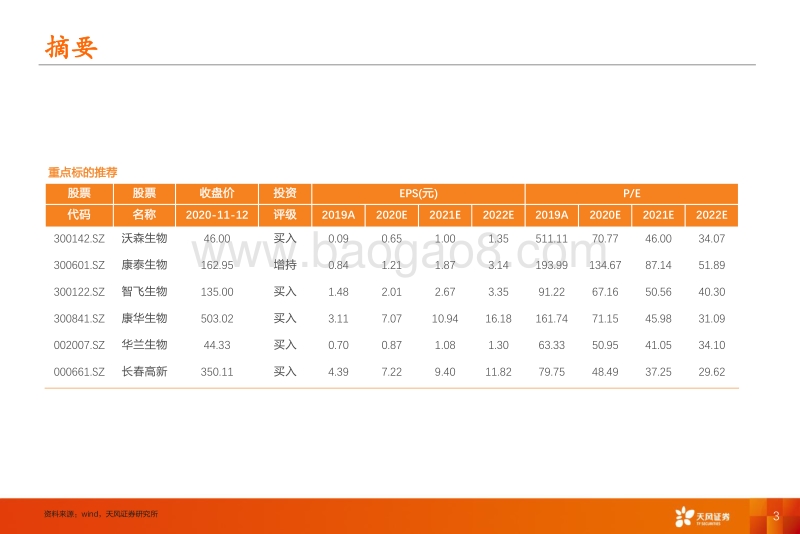Click 2019A P/E value 193.99
The image size is (800, 534).
(x=552, y=265)
